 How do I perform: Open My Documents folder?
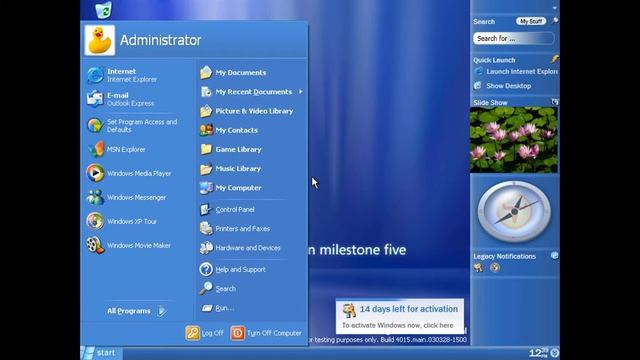click(233, 73)
